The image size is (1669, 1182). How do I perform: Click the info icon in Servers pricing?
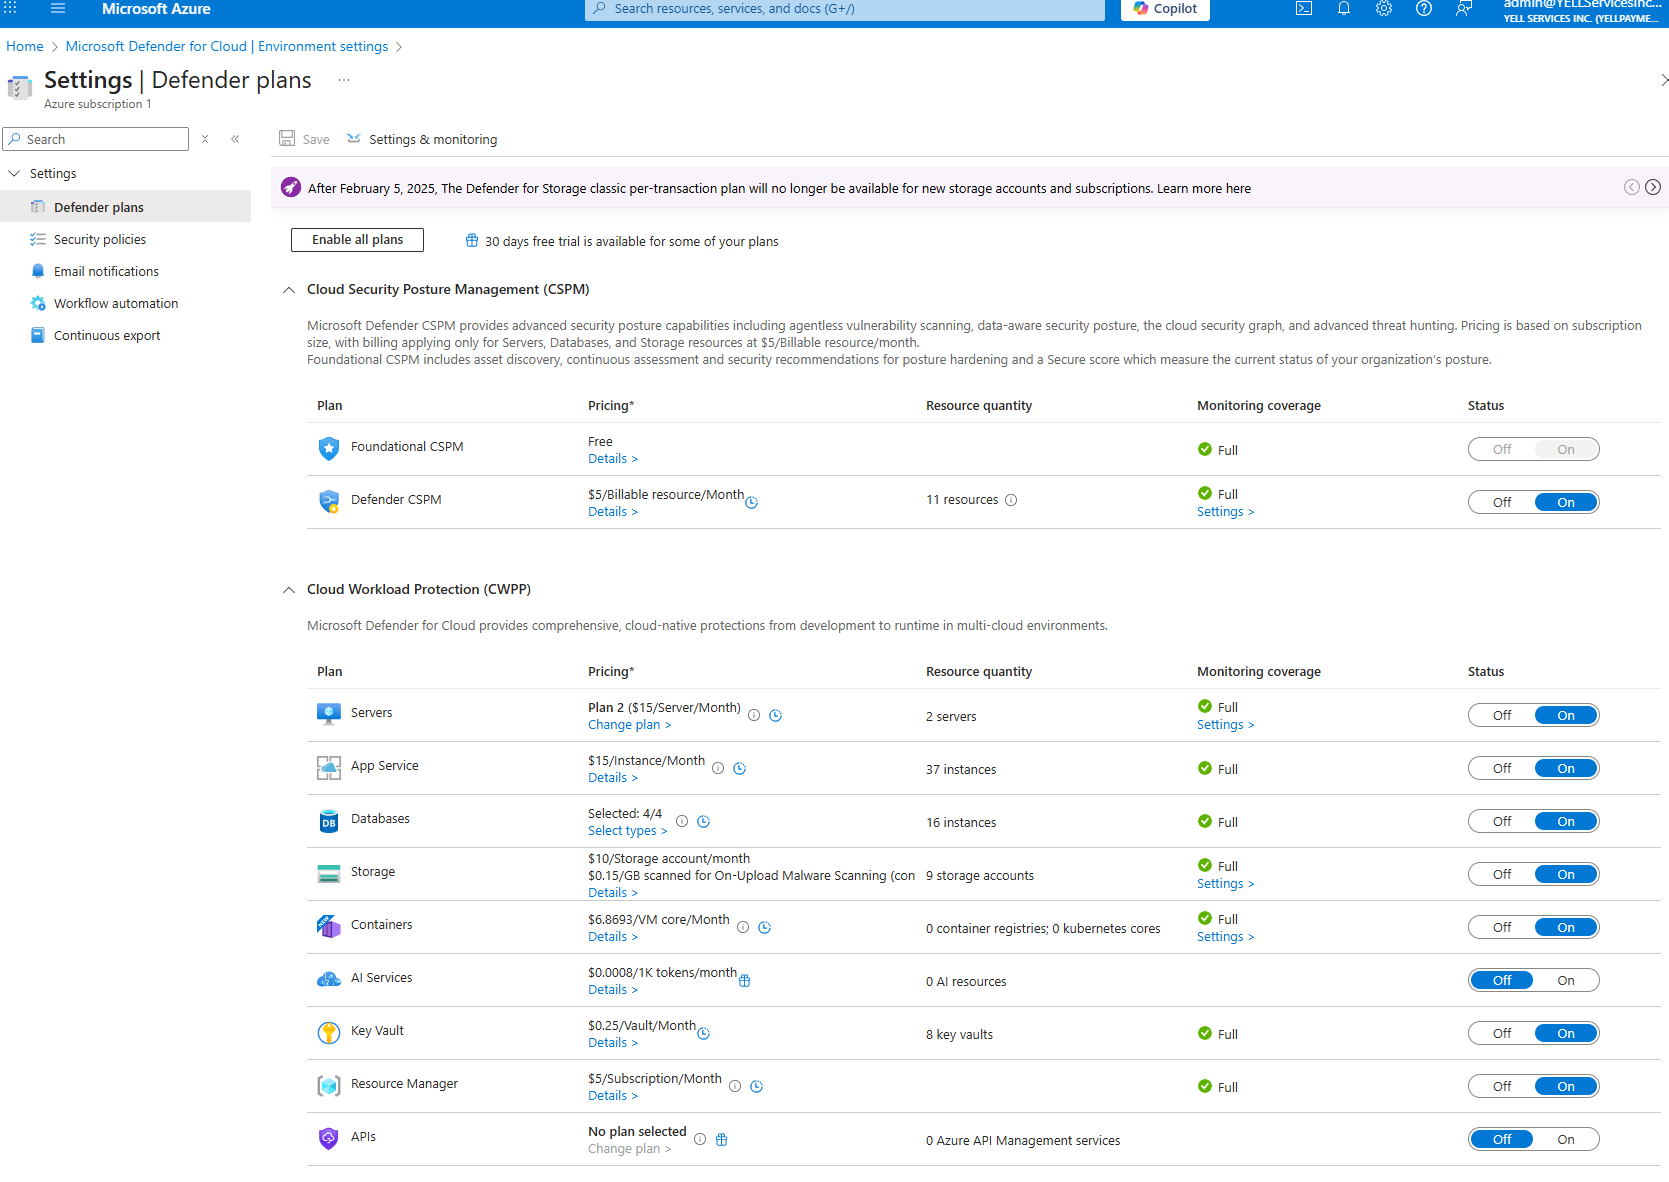click(x=754, y=715)
